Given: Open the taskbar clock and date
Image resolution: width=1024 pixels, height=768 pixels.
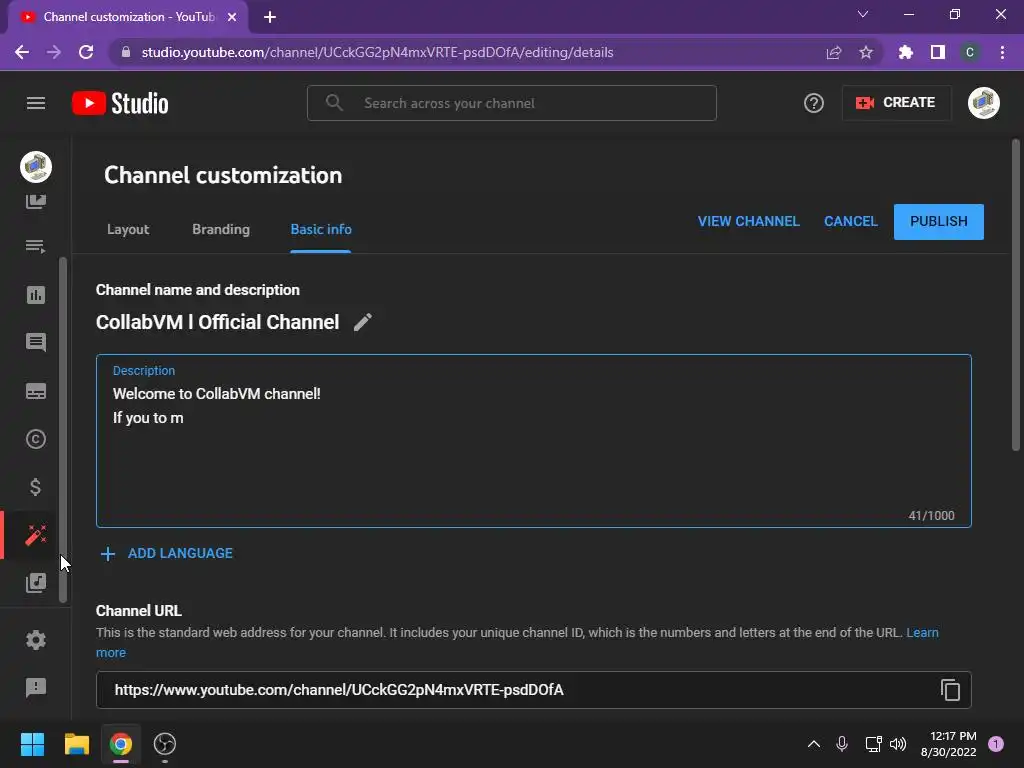Looking at the screenshot, I should 949,744.
